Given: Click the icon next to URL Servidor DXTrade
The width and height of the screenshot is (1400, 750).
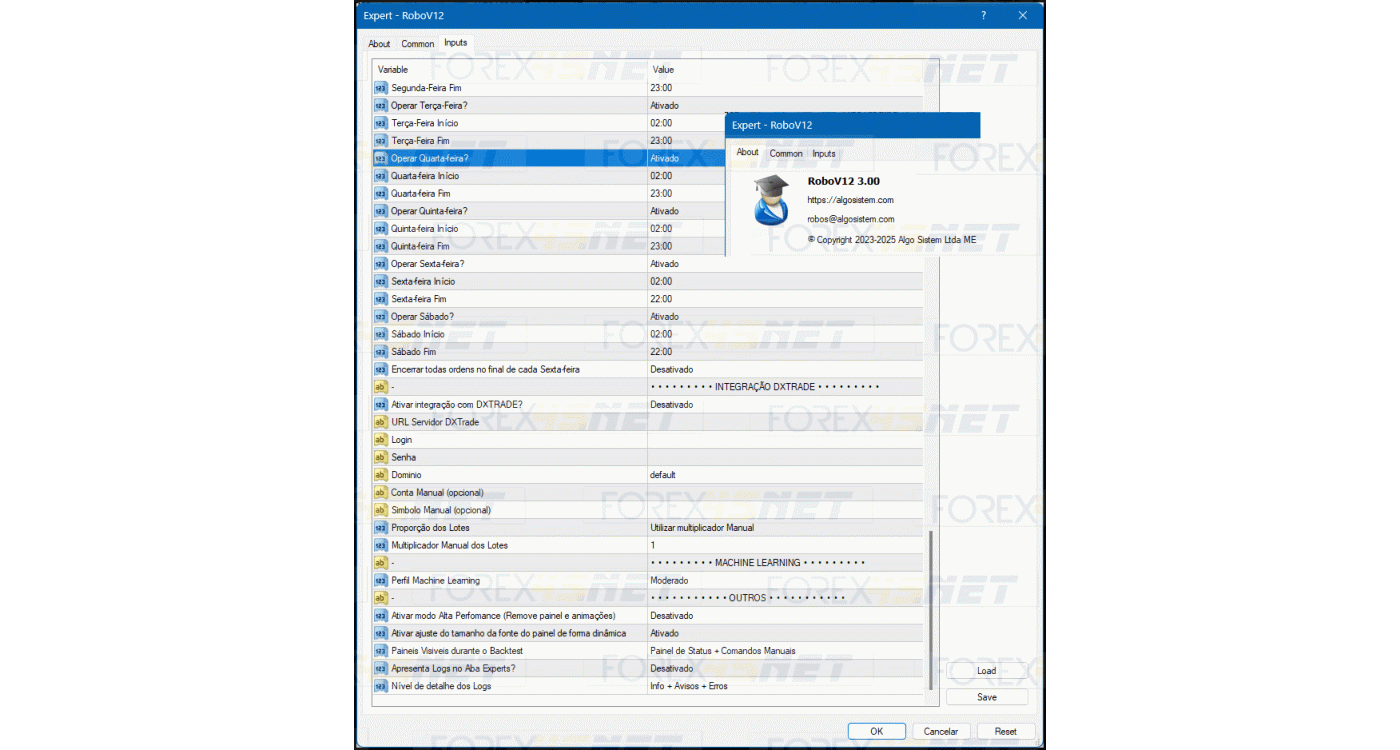Looking at the screenshot, I should point(380,422).
